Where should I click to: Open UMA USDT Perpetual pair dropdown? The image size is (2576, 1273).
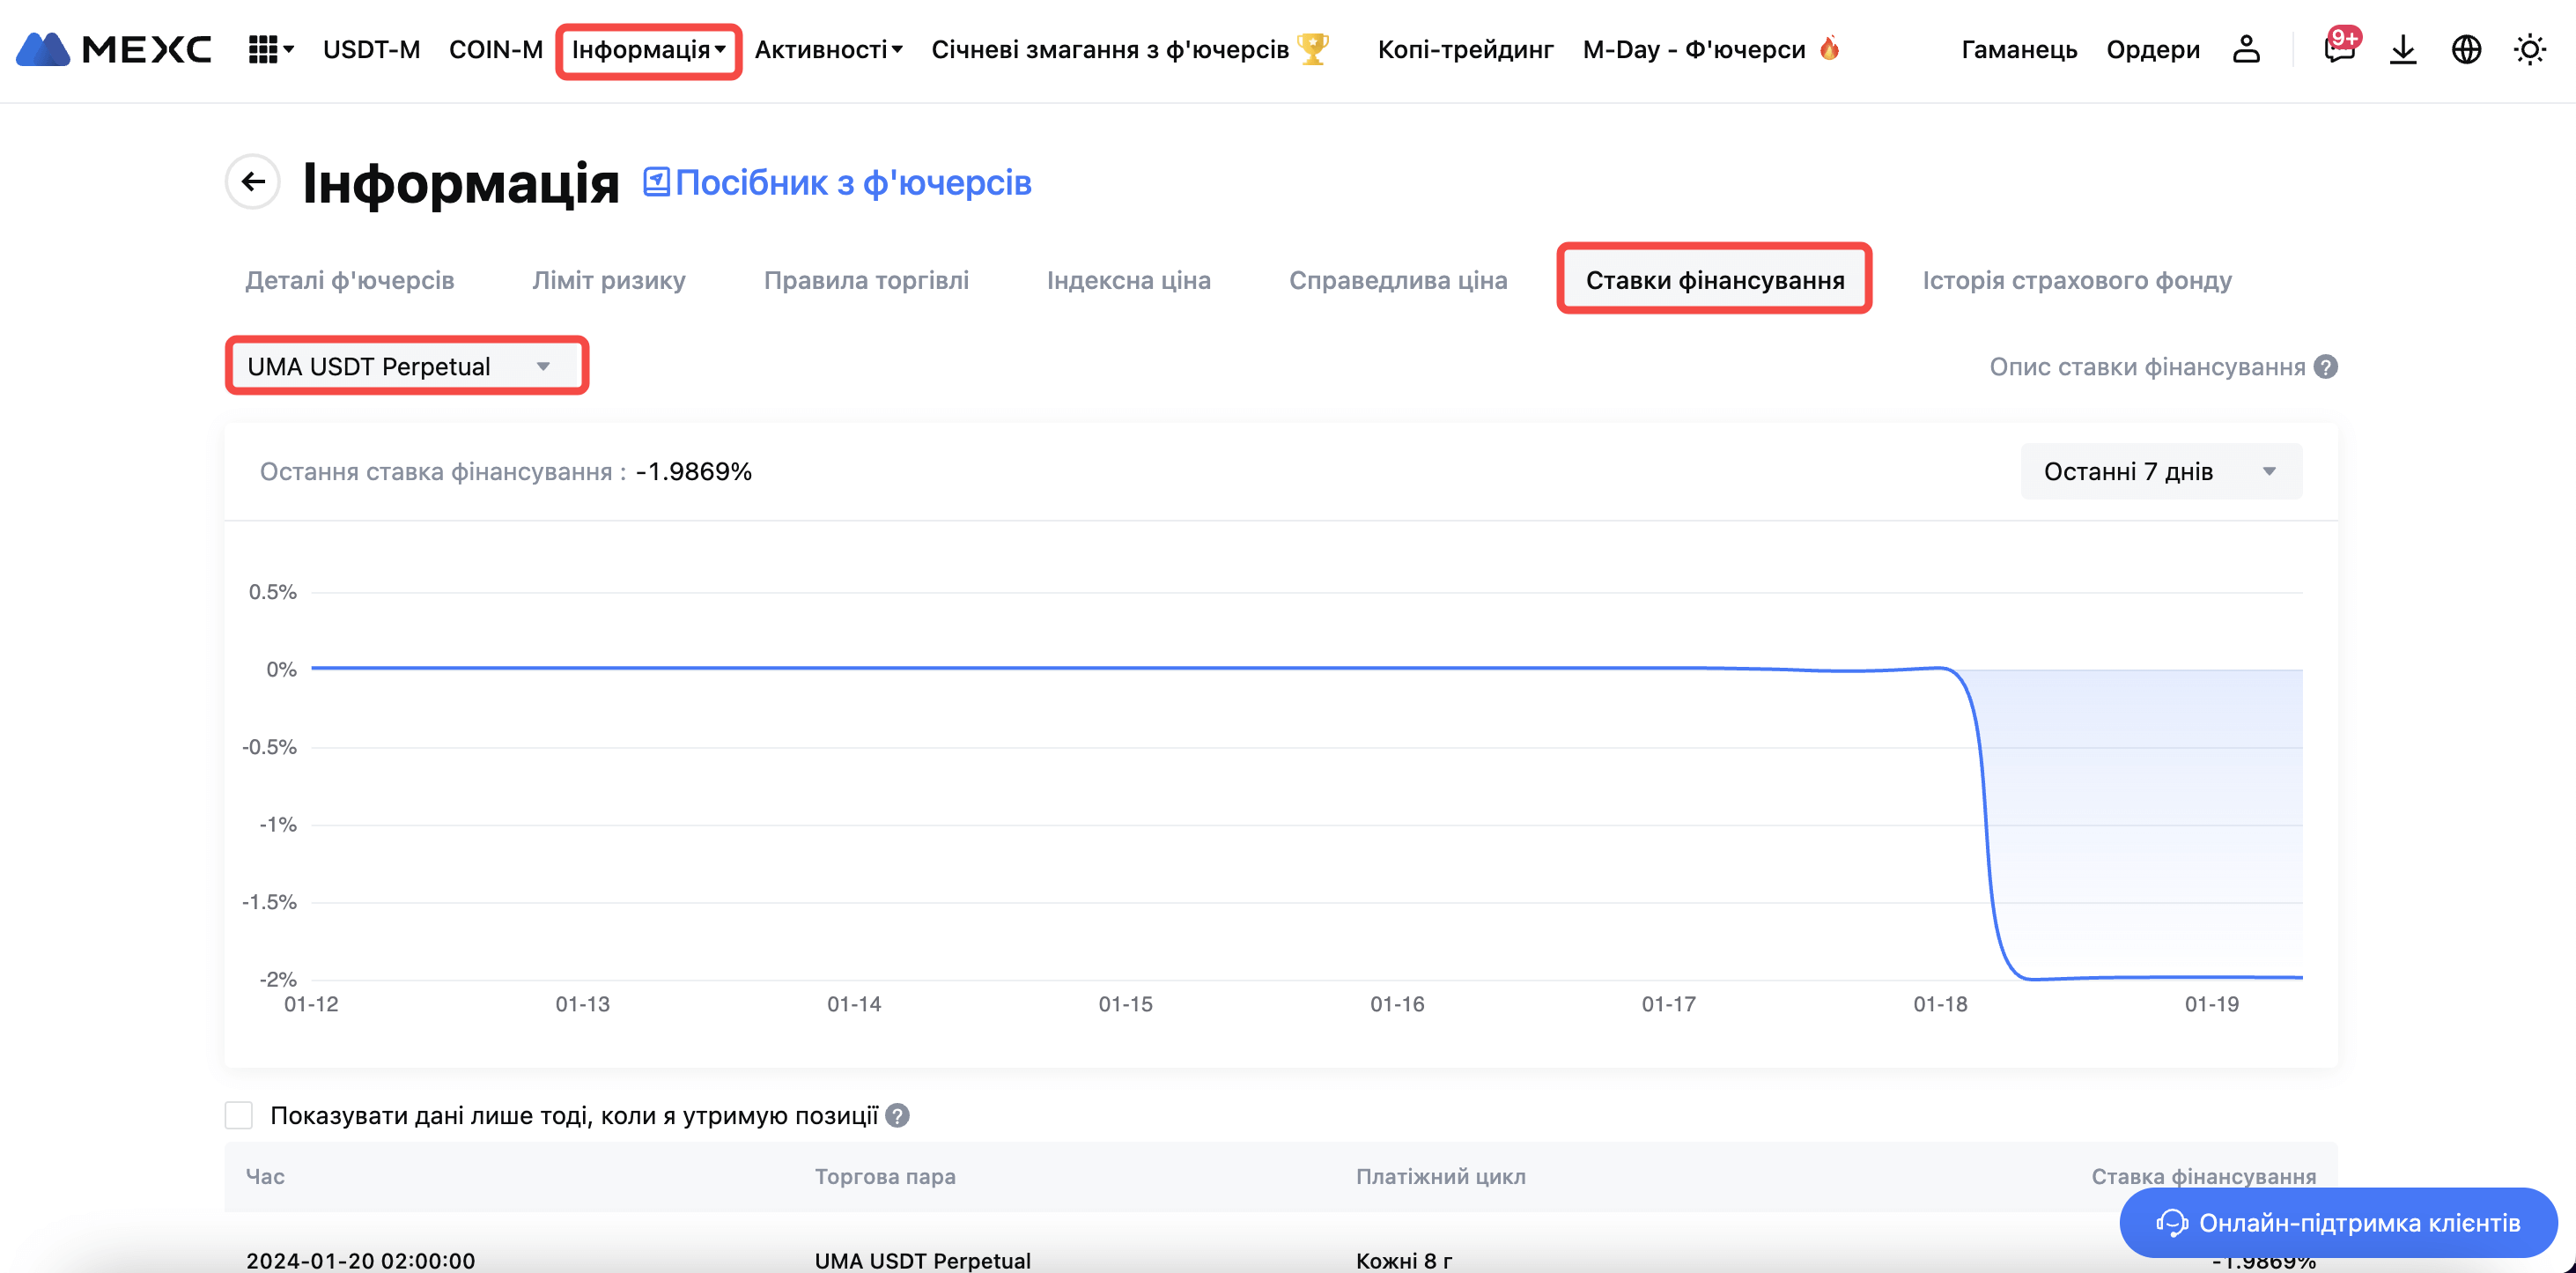(406, 366)
